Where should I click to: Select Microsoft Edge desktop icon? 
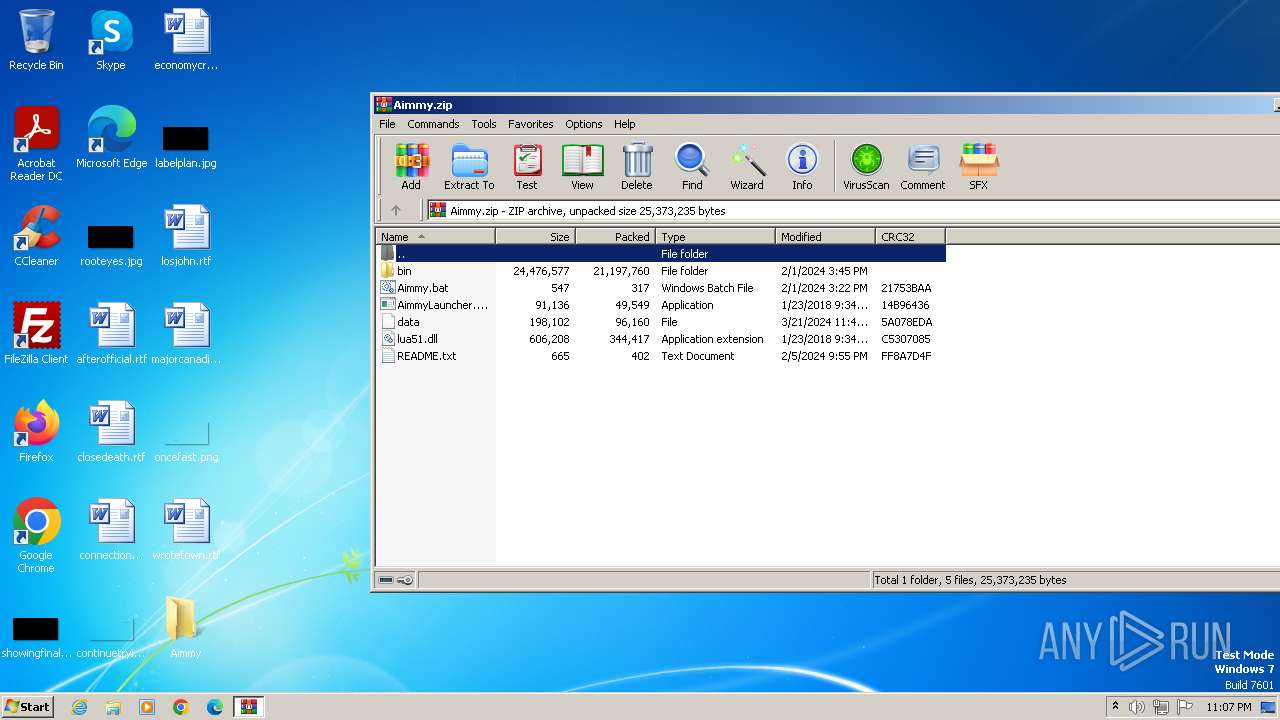point(111,138)
